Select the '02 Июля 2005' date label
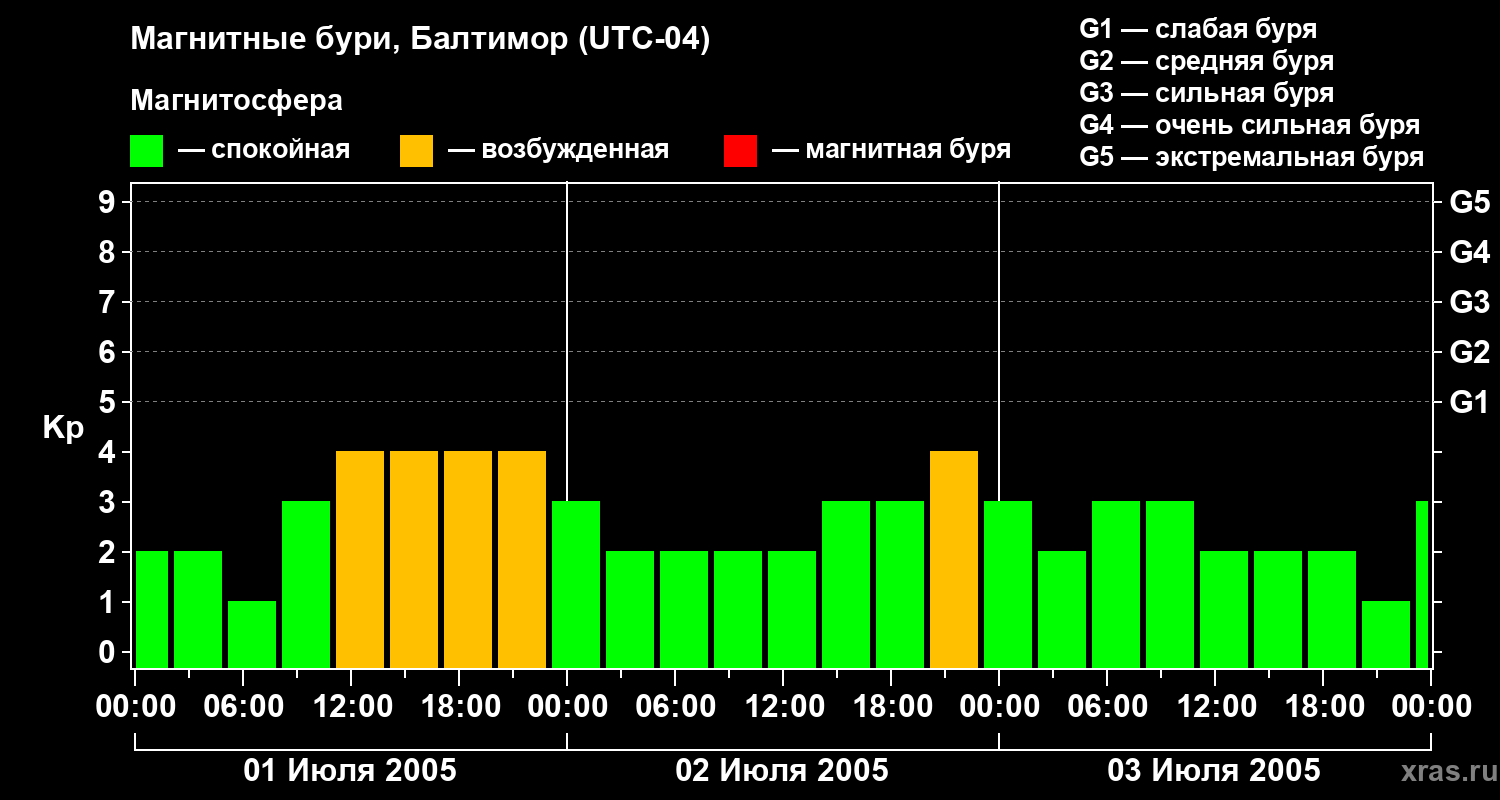Viewport: 1500px width, 800px height. click(x=782, y=771)
